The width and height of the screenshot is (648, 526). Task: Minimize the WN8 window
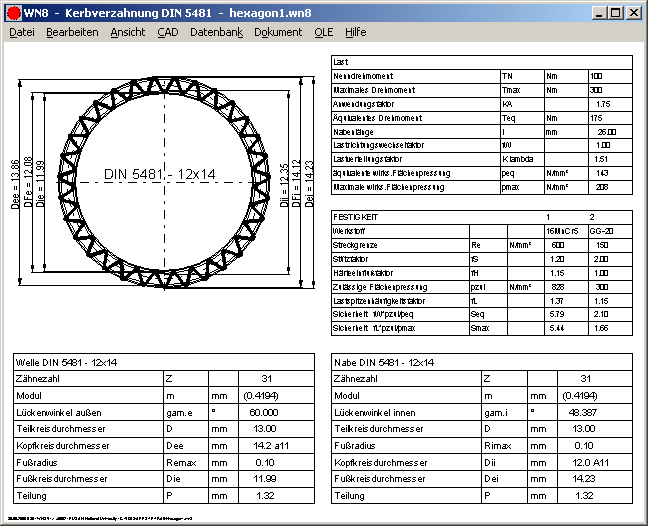pos(598,12)
